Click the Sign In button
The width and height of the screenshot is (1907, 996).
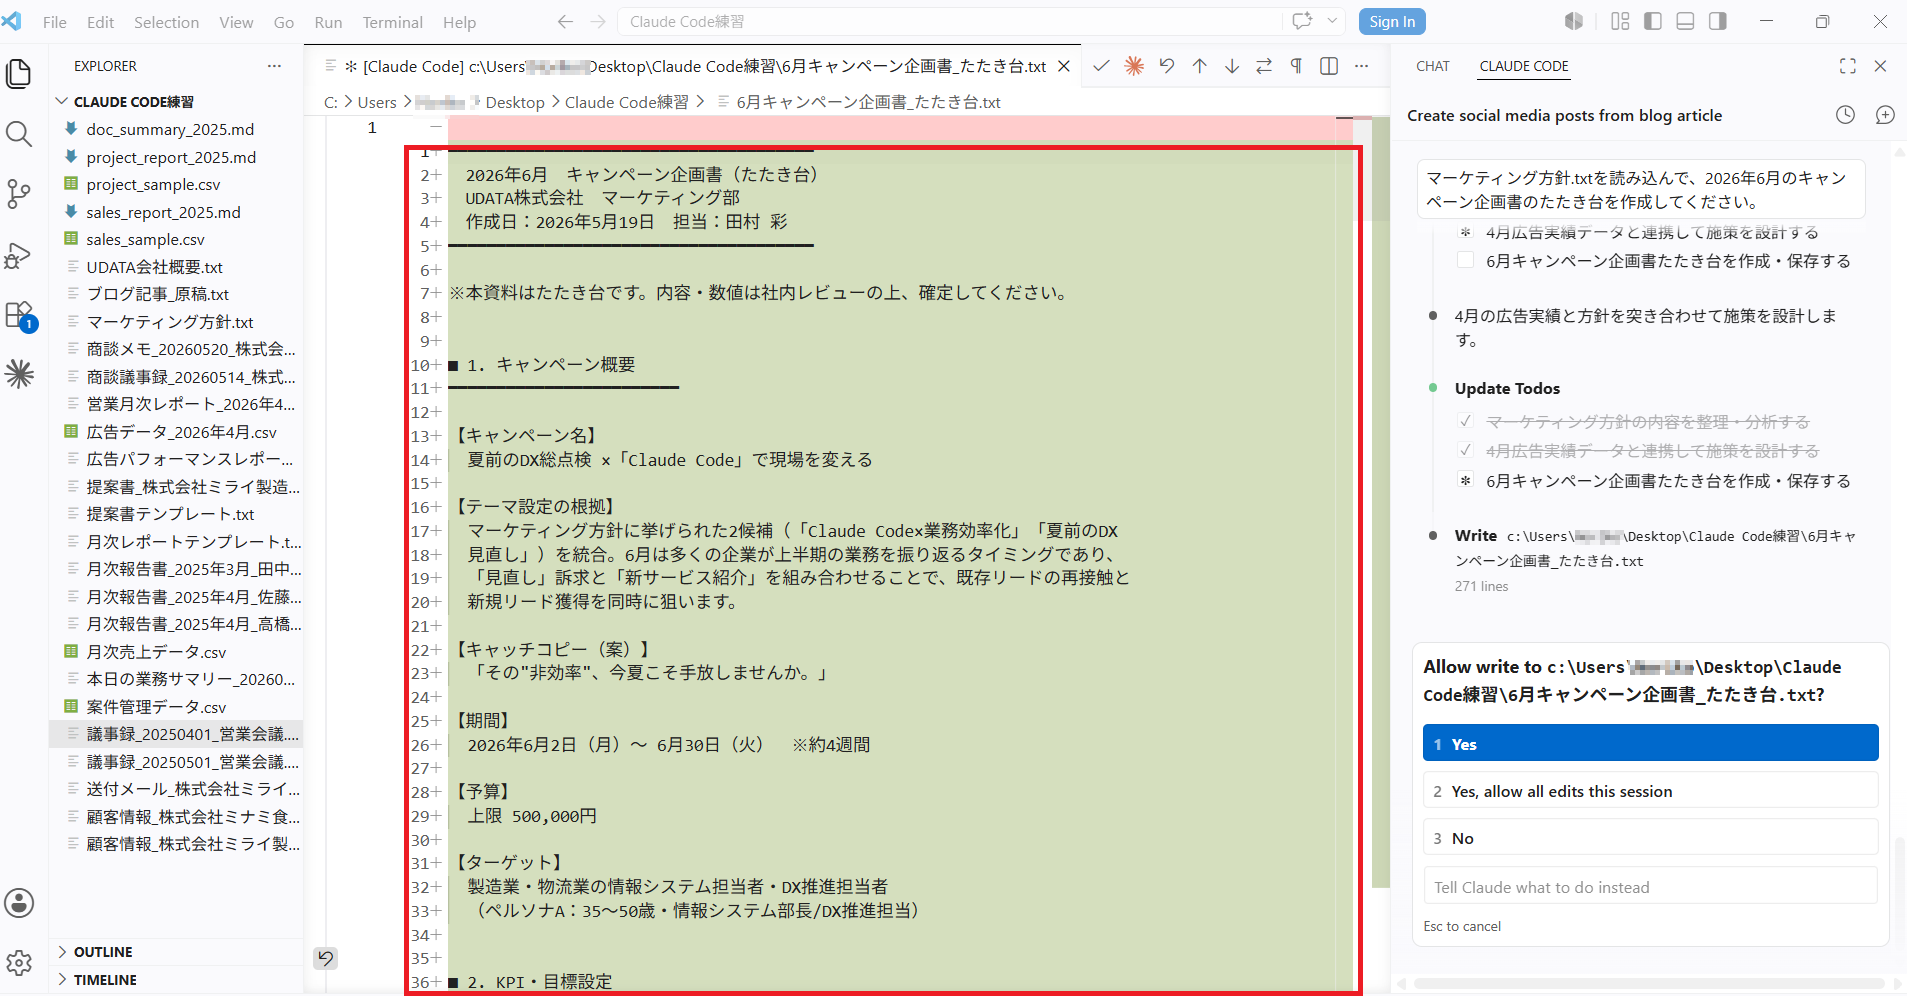point(1392,21)
